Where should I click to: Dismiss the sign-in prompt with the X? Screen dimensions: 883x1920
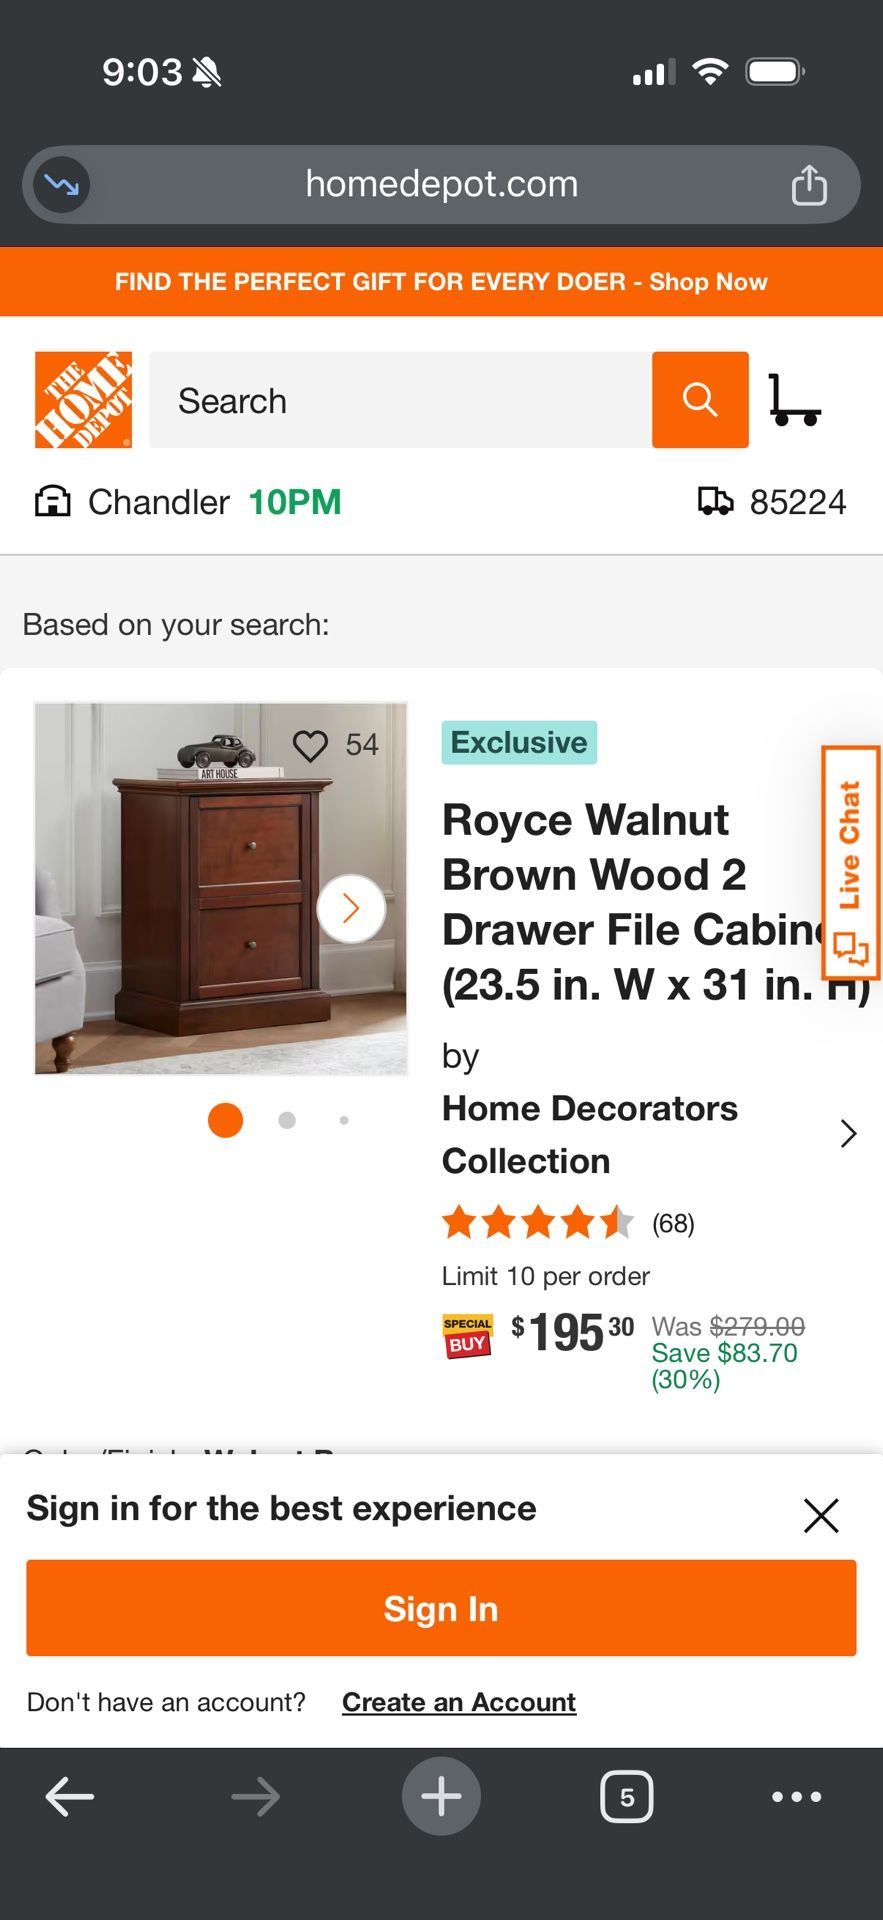(820, 1516)
